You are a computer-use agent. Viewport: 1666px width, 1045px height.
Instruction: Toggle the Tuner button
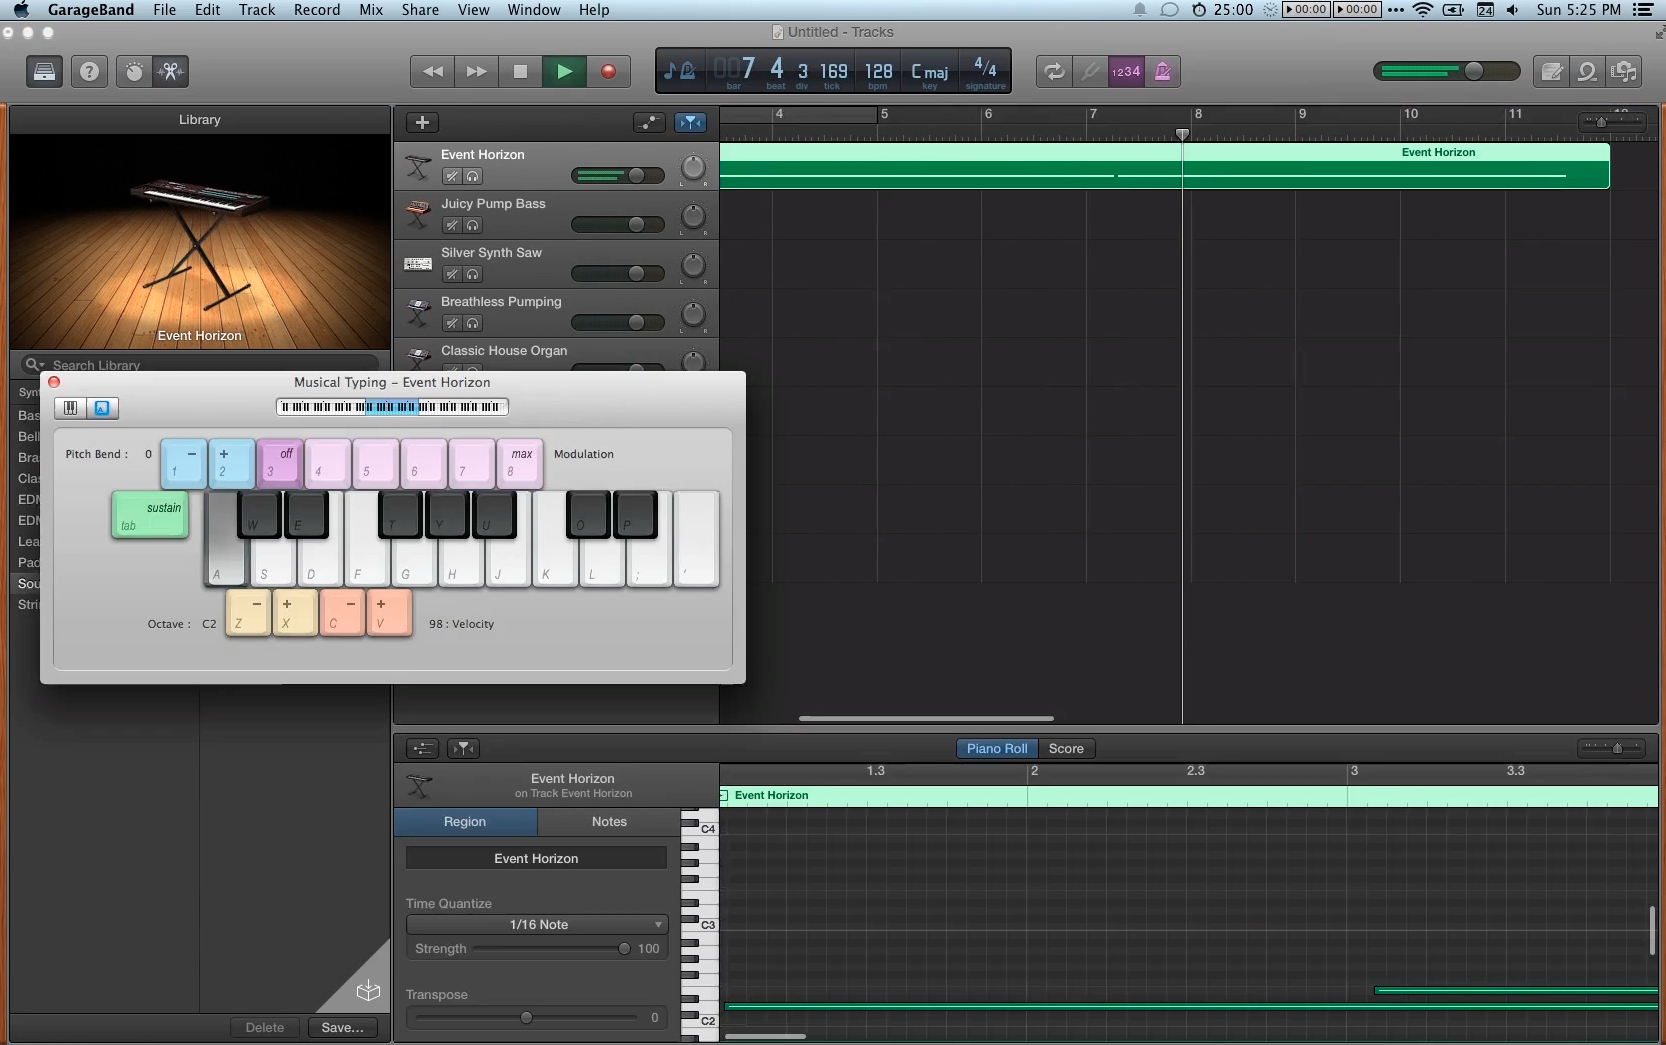tap(1090, 71)
